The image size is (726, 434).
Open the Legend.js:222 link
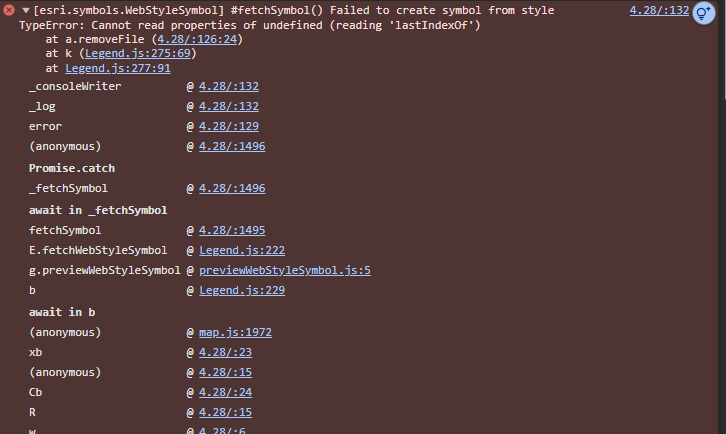[x=242, y=250]
